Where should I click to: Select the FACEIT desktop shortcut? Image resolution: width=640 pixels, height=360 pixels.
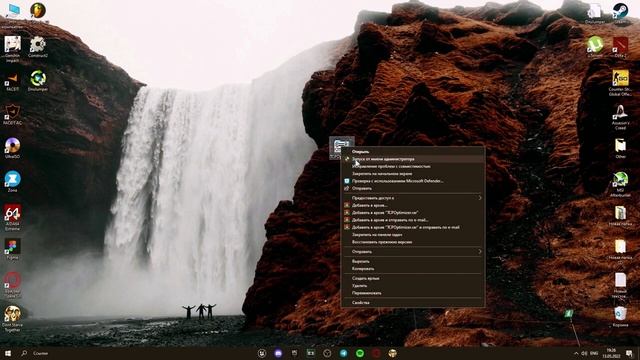13,81
